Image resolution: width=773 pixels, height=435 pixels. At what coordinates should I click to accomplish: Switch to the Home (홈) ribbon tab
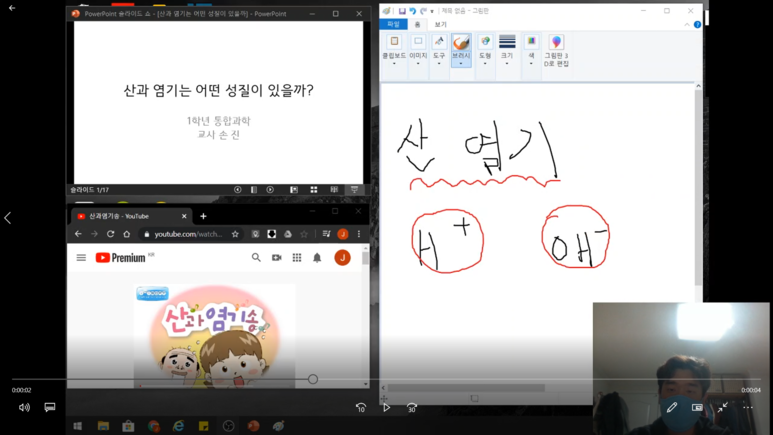click(x=418, y=24)
